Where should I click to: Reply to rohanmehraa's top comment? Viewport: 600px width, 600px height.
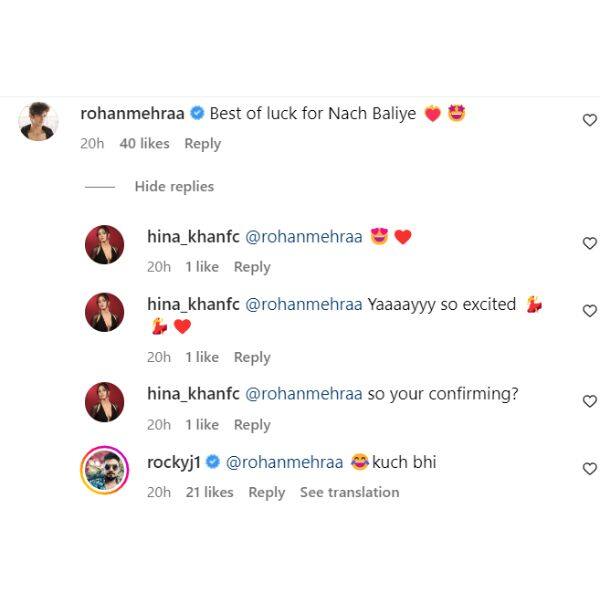[203, 144]
